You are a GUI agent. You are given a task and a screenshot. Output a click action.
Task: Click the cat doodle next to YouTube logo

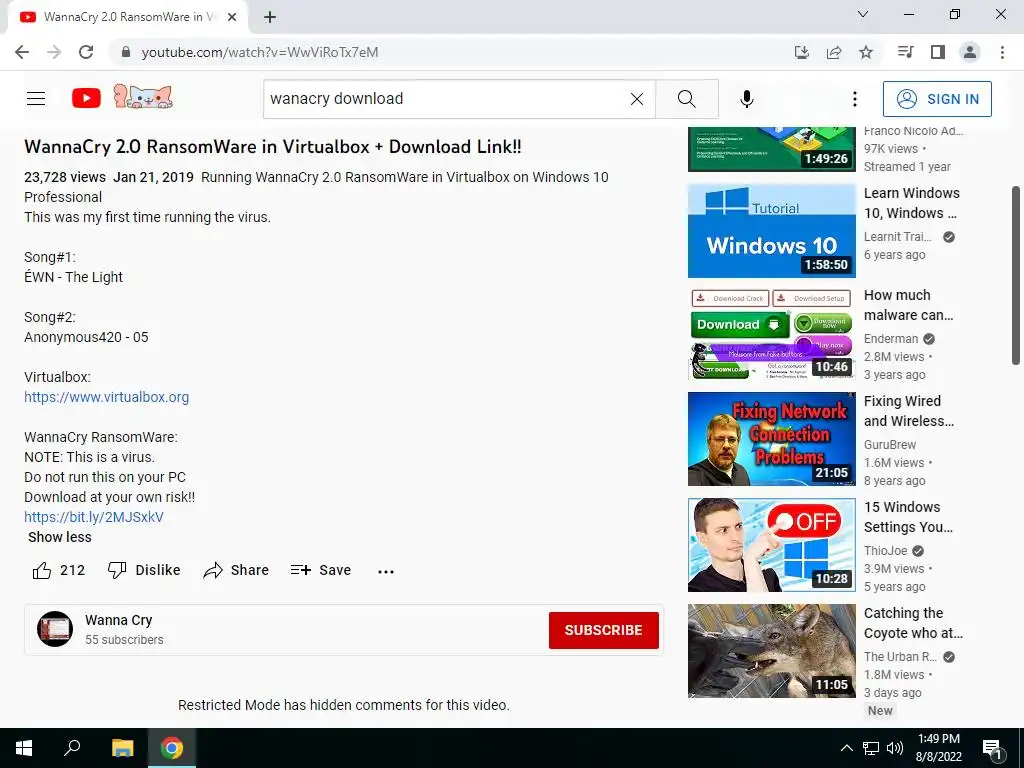(x=143, y=96)
